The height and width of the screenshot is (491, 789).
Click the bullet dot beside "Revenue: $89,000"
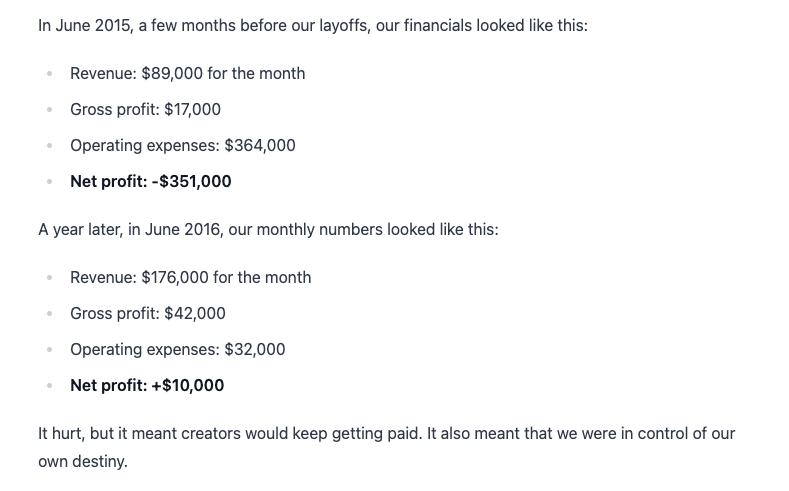coord(48,74)
